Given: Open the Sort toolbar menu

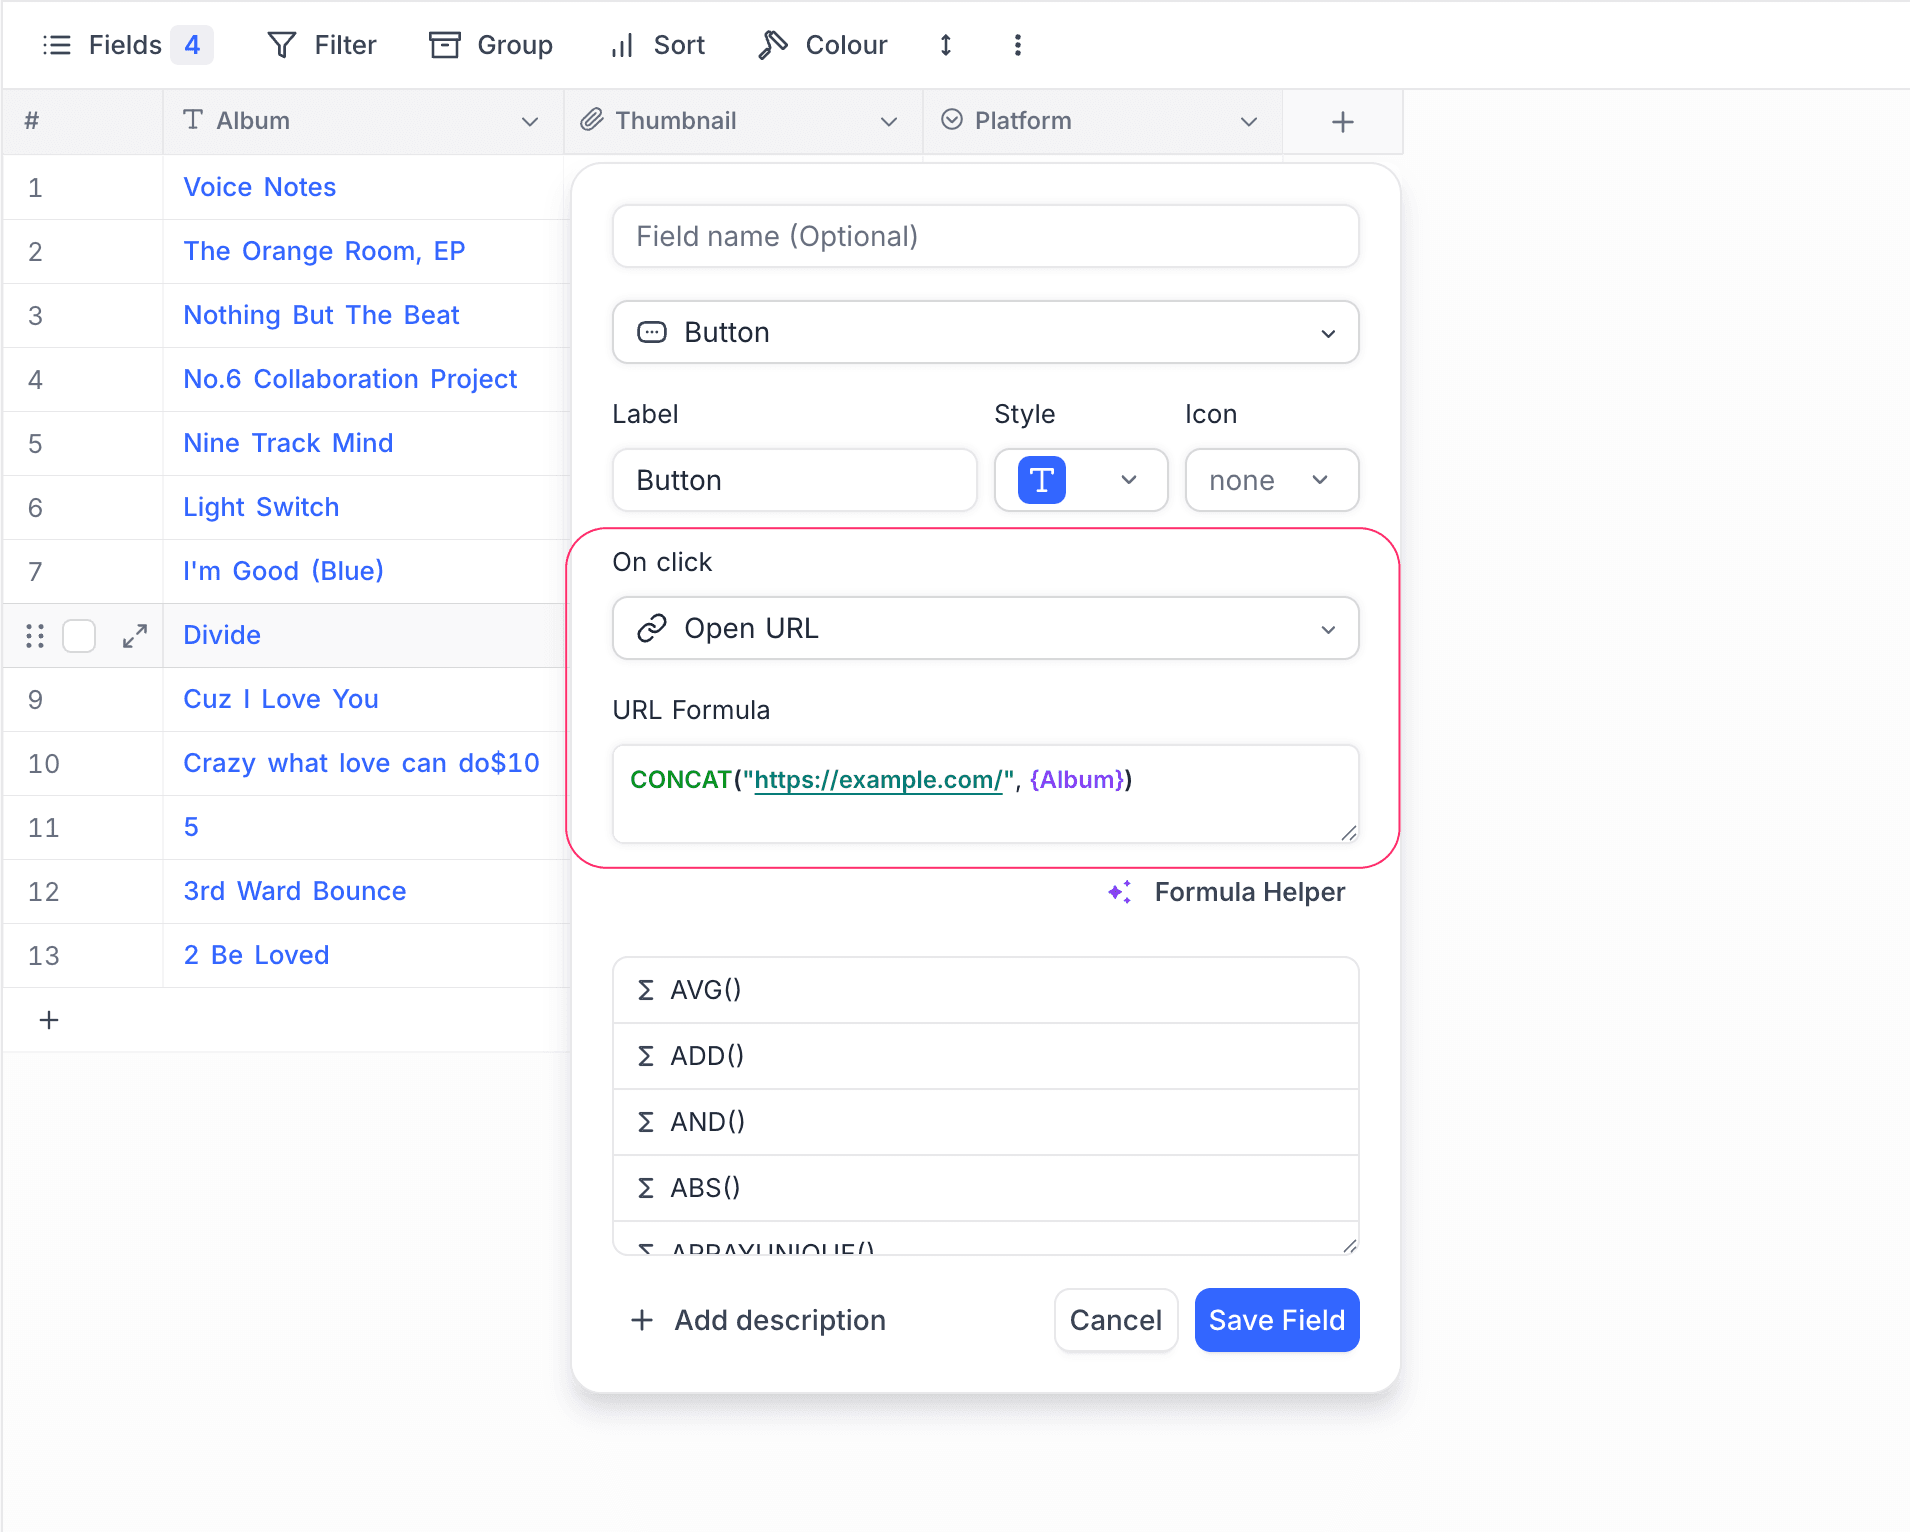Looking at the screenshot, I should click(x=658, y=45).
